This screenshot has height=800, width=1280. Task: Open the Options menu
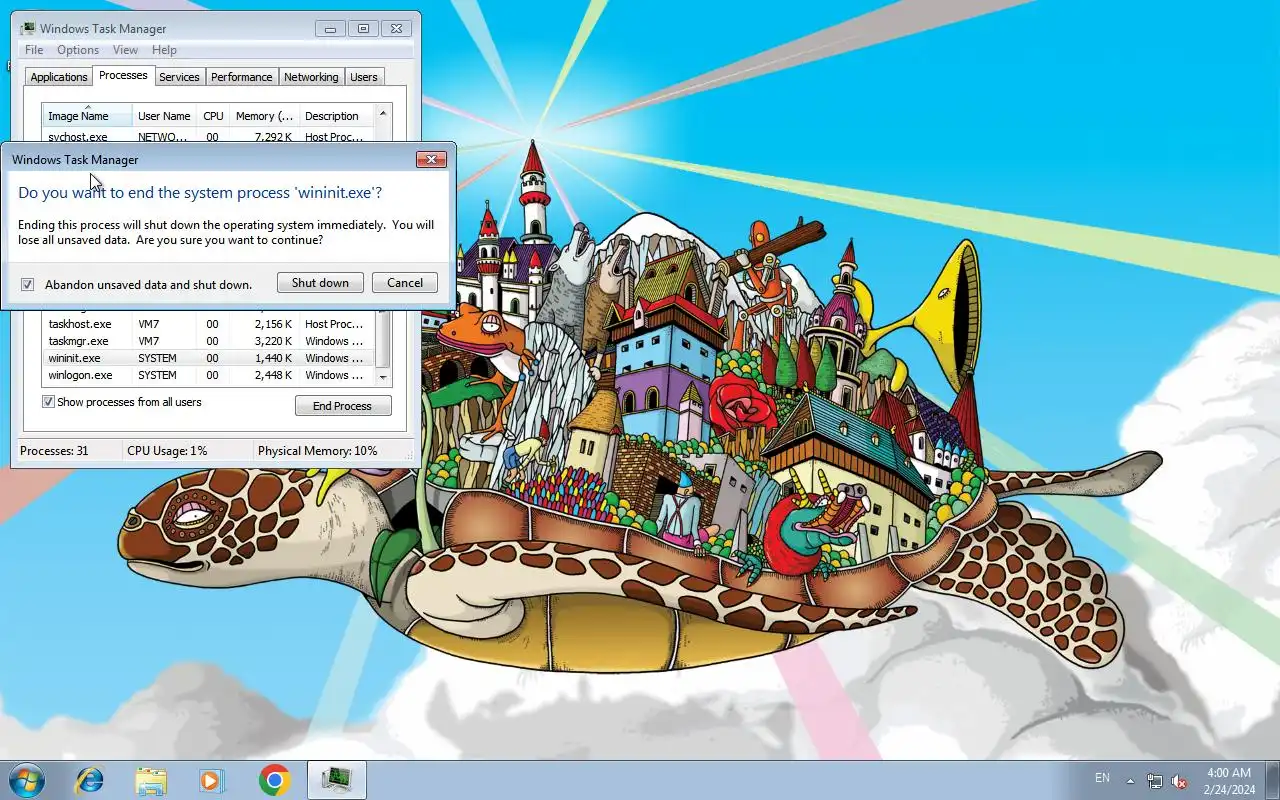click(78, 50)
